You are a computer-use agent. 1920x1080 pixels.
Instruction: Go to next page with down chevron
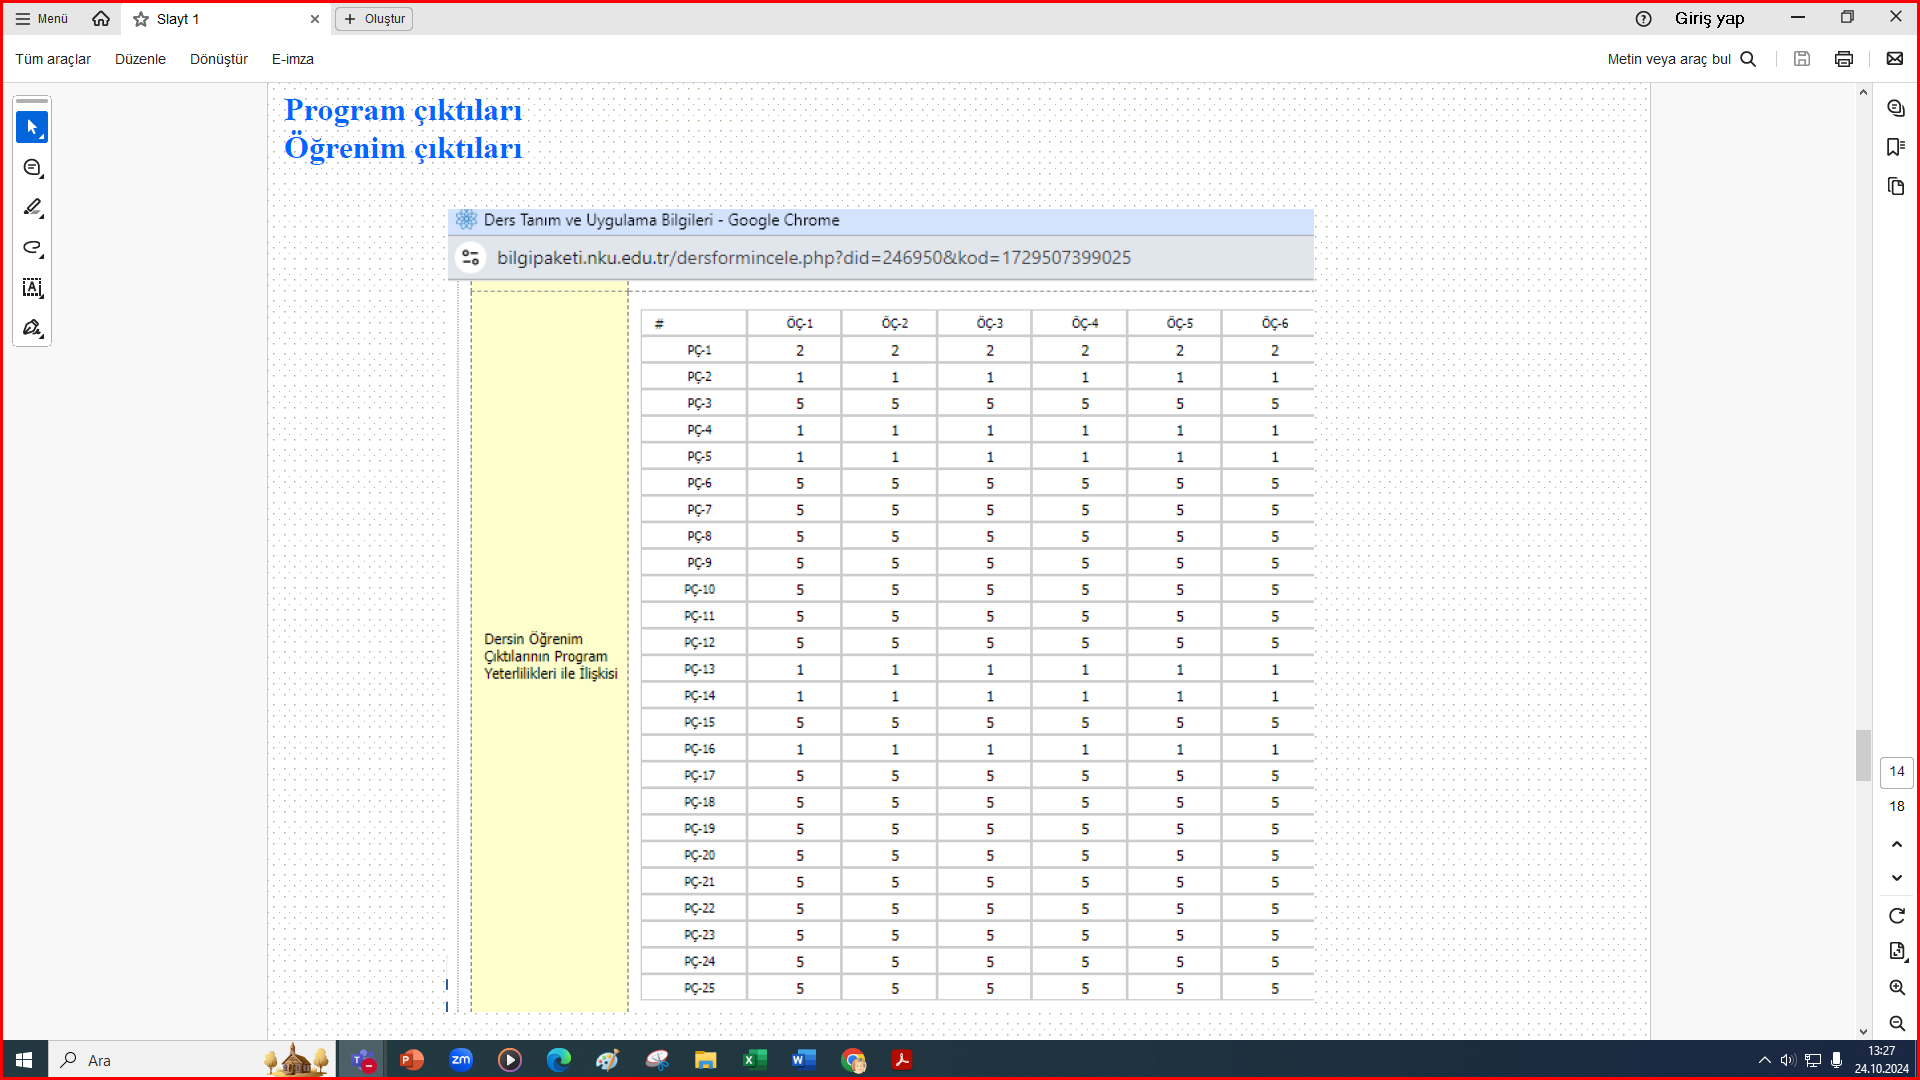tap(1897, 878)
